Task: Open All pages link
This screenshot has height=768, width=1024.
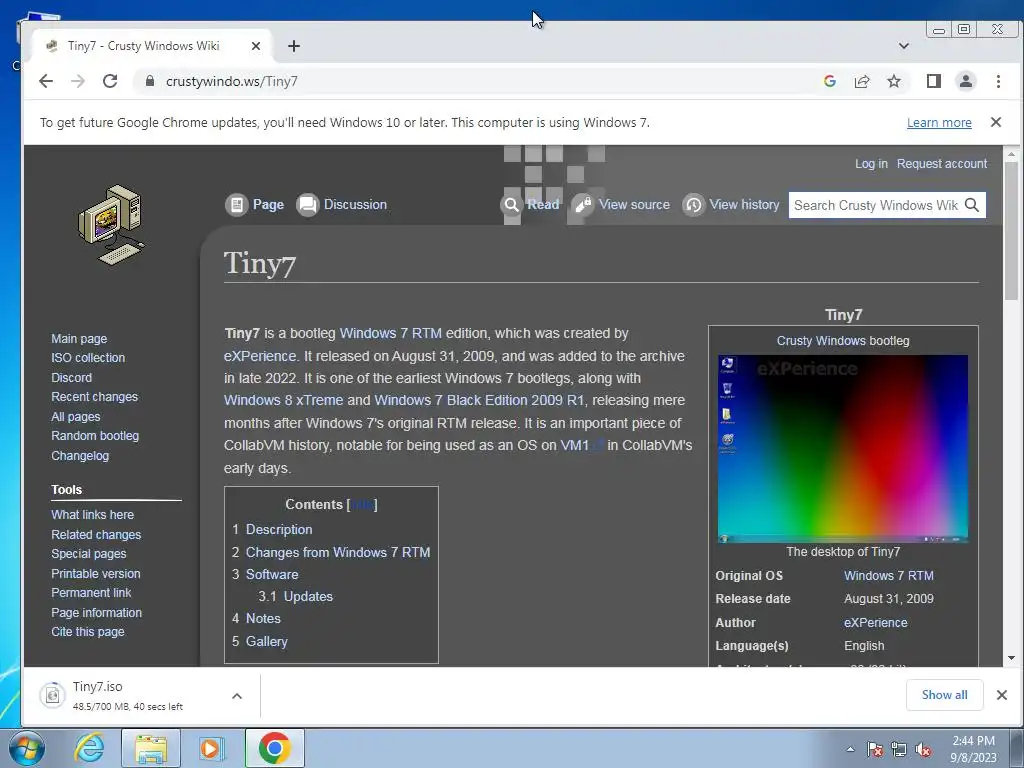Action: tap(76, 417)
